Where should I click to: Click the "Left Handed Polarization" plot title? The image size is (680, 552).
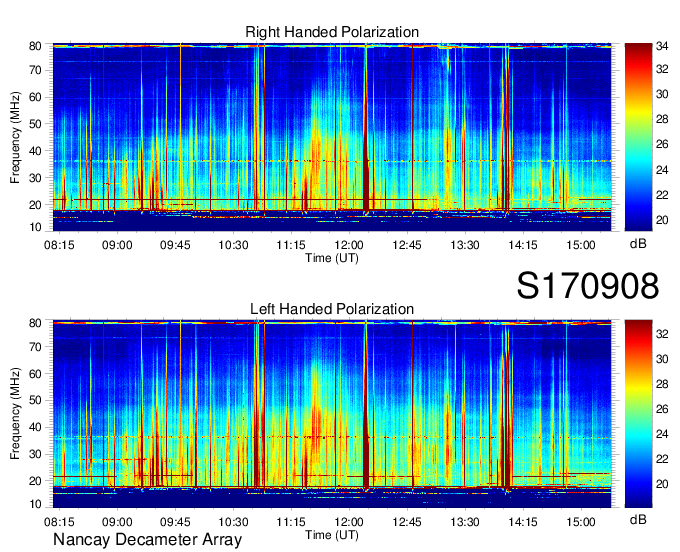[332, 309]
